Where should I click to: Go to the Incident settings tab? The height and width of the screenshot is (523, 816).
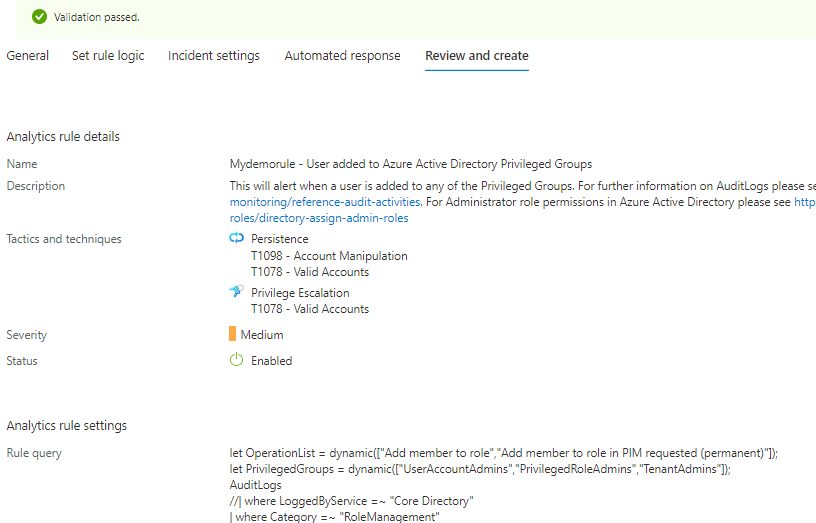coord(213,56)
